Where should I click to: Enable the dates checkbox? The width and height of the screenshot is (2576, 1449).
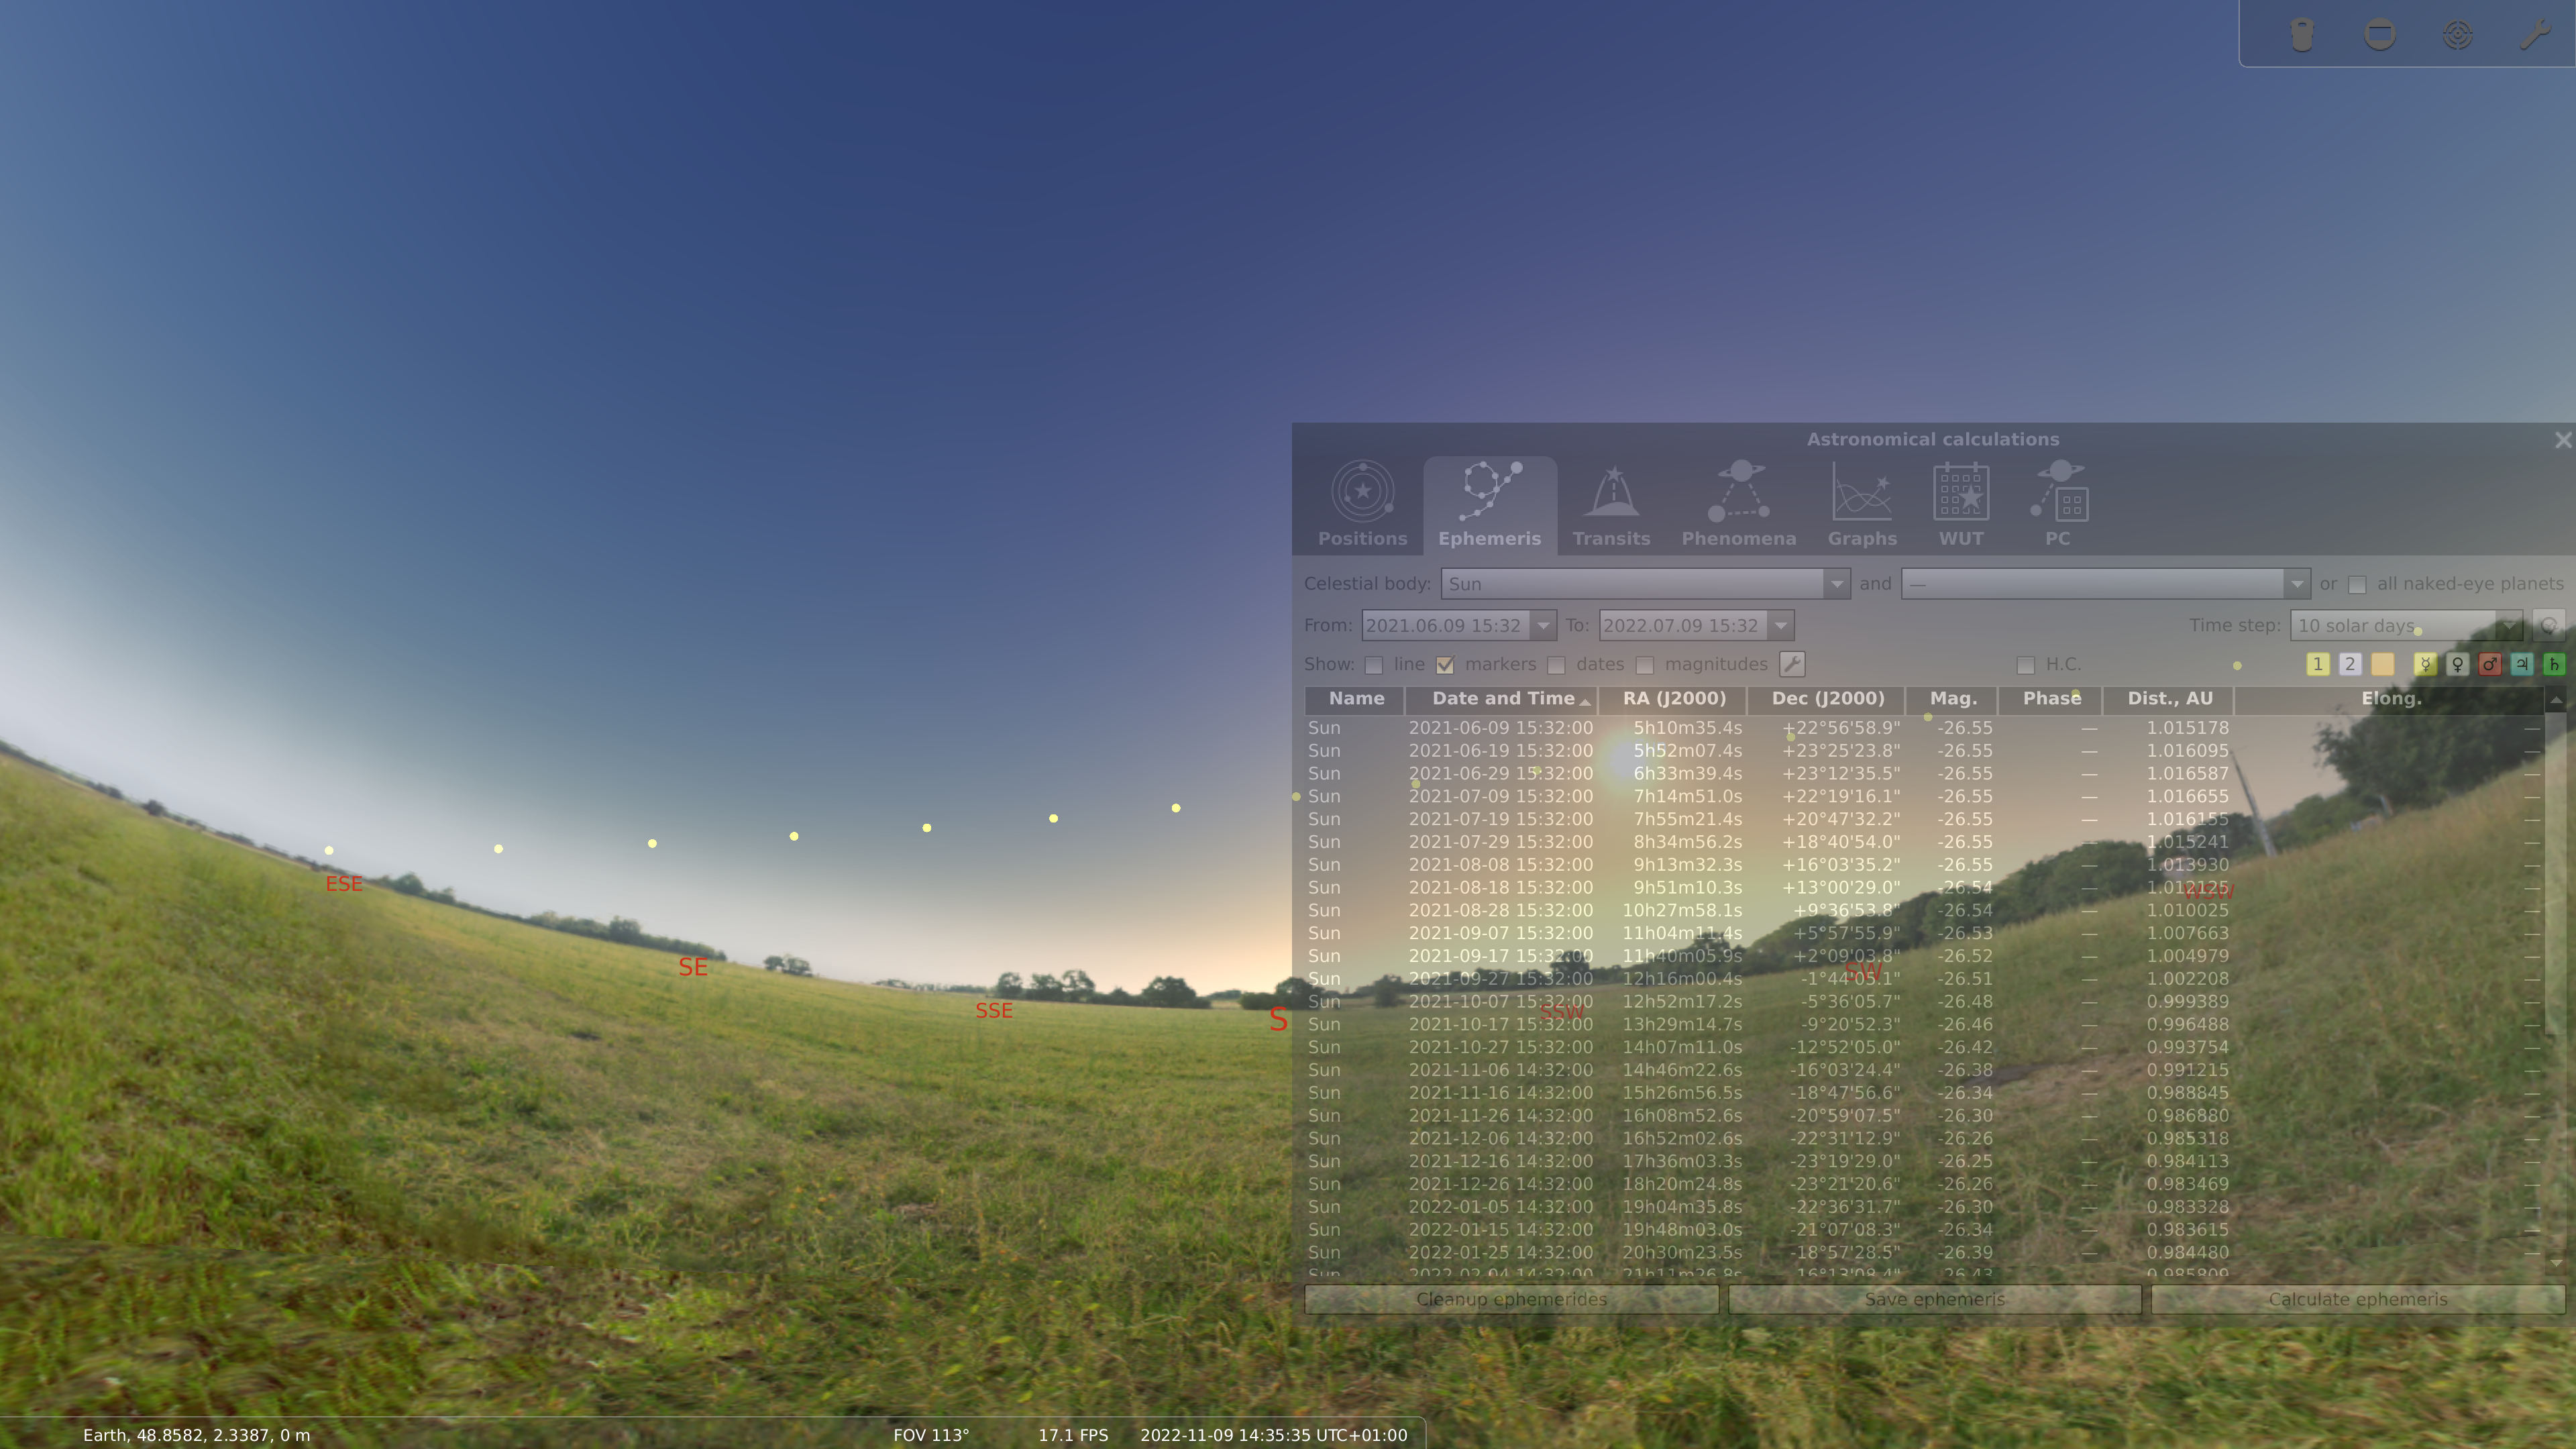tap(1556, 665)
